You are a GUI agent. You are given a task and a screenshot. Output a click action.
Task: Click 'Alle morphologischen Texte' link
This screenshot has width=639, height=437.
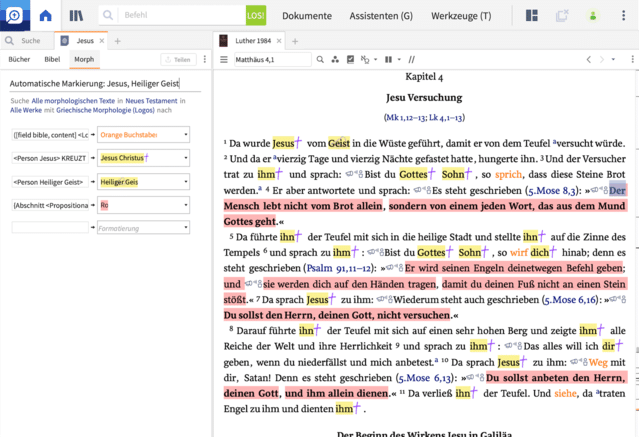pyautogui.click(x=73, y=101)
